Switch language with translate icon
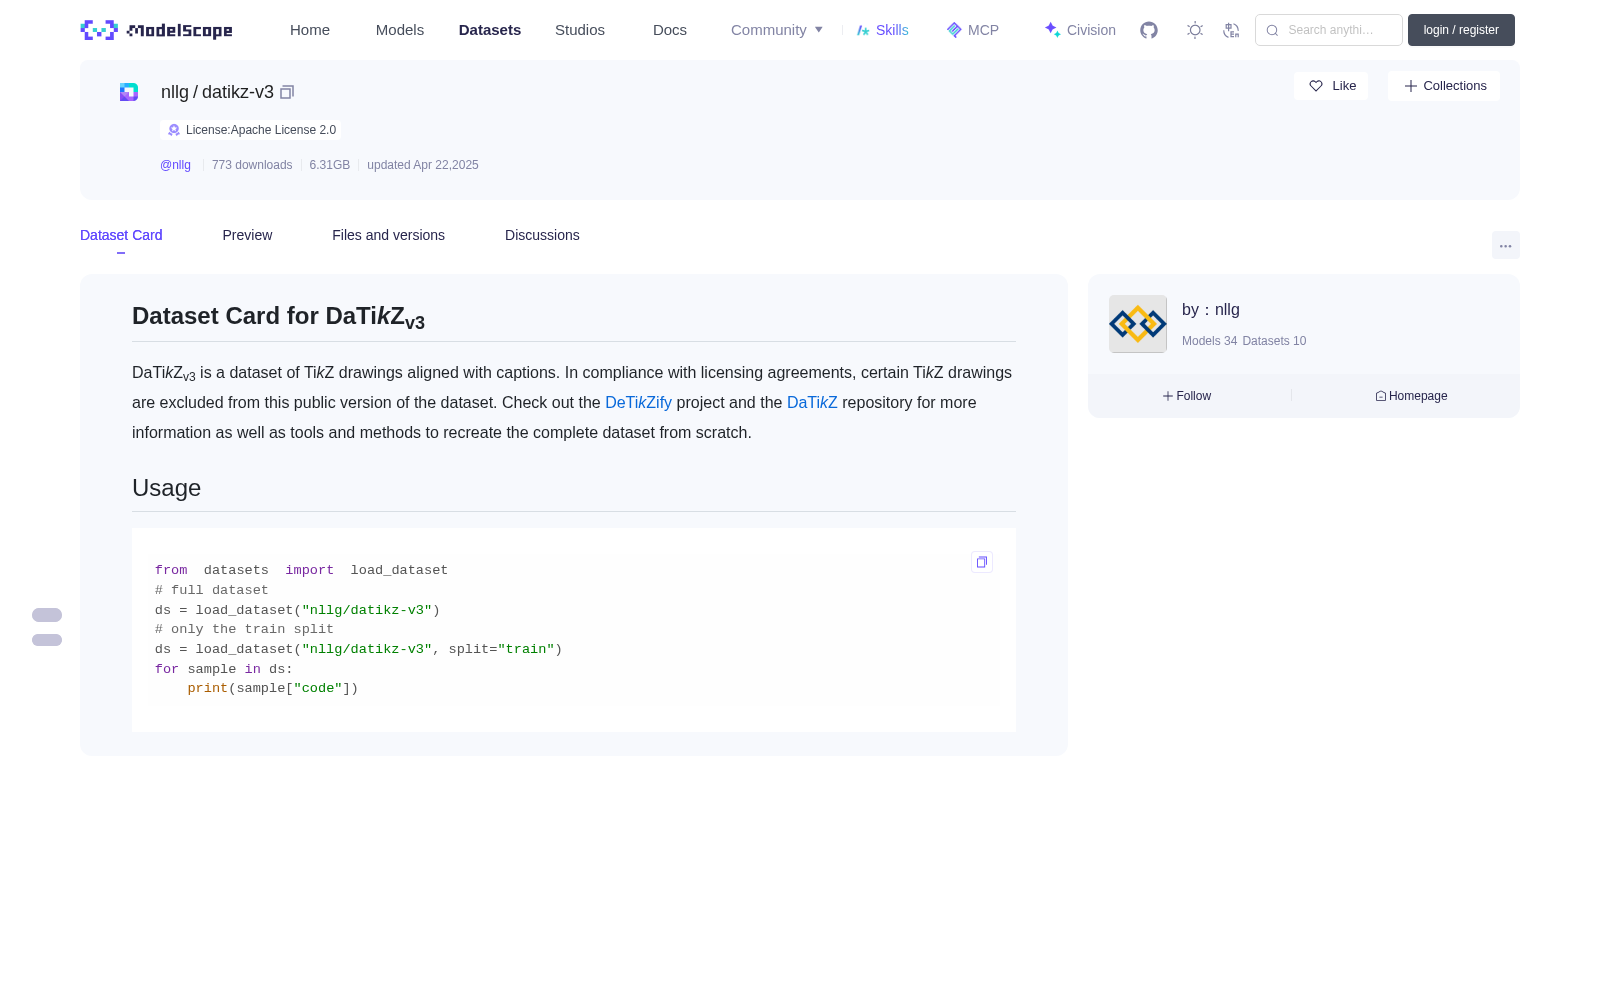 click(x=1231, y=30)
